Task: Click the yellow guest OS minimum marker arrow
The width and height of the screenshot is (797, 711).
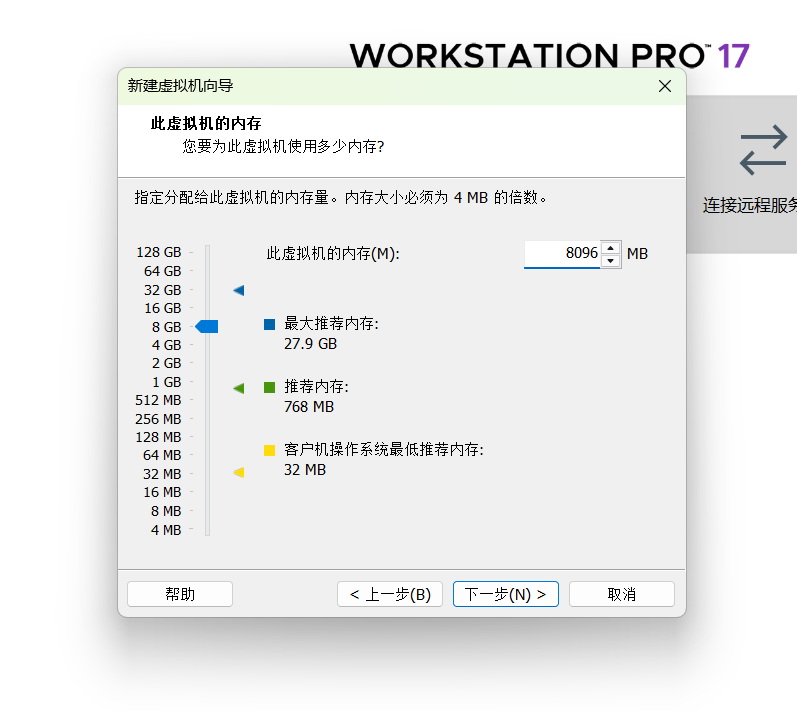Action: pyautogui.click(x=239, y=472)
